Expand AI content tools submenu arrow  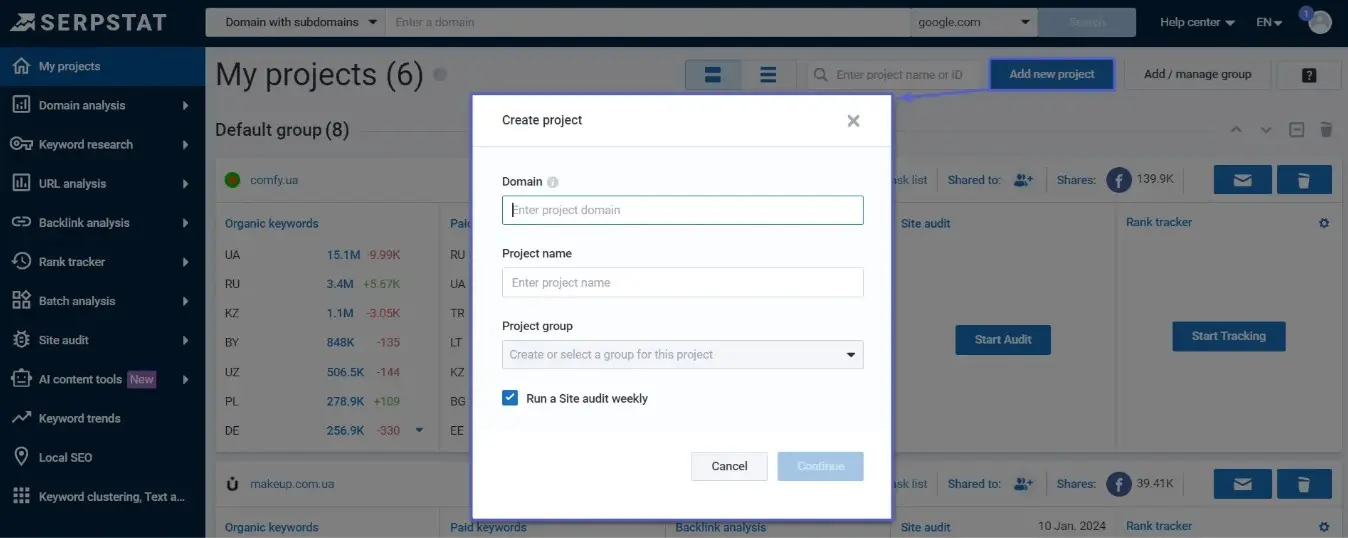186,379
